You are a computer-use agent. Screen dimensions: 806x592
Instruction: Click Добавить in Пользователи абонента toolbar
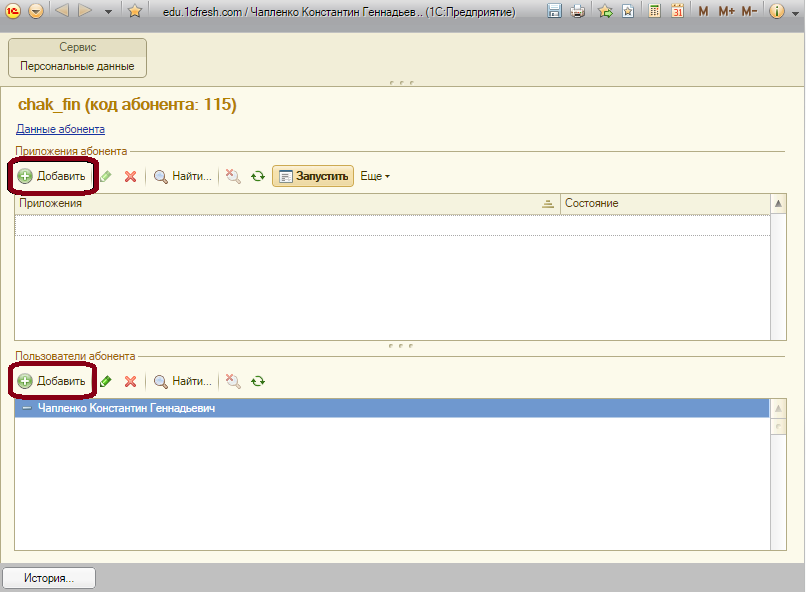pos(52,381)
